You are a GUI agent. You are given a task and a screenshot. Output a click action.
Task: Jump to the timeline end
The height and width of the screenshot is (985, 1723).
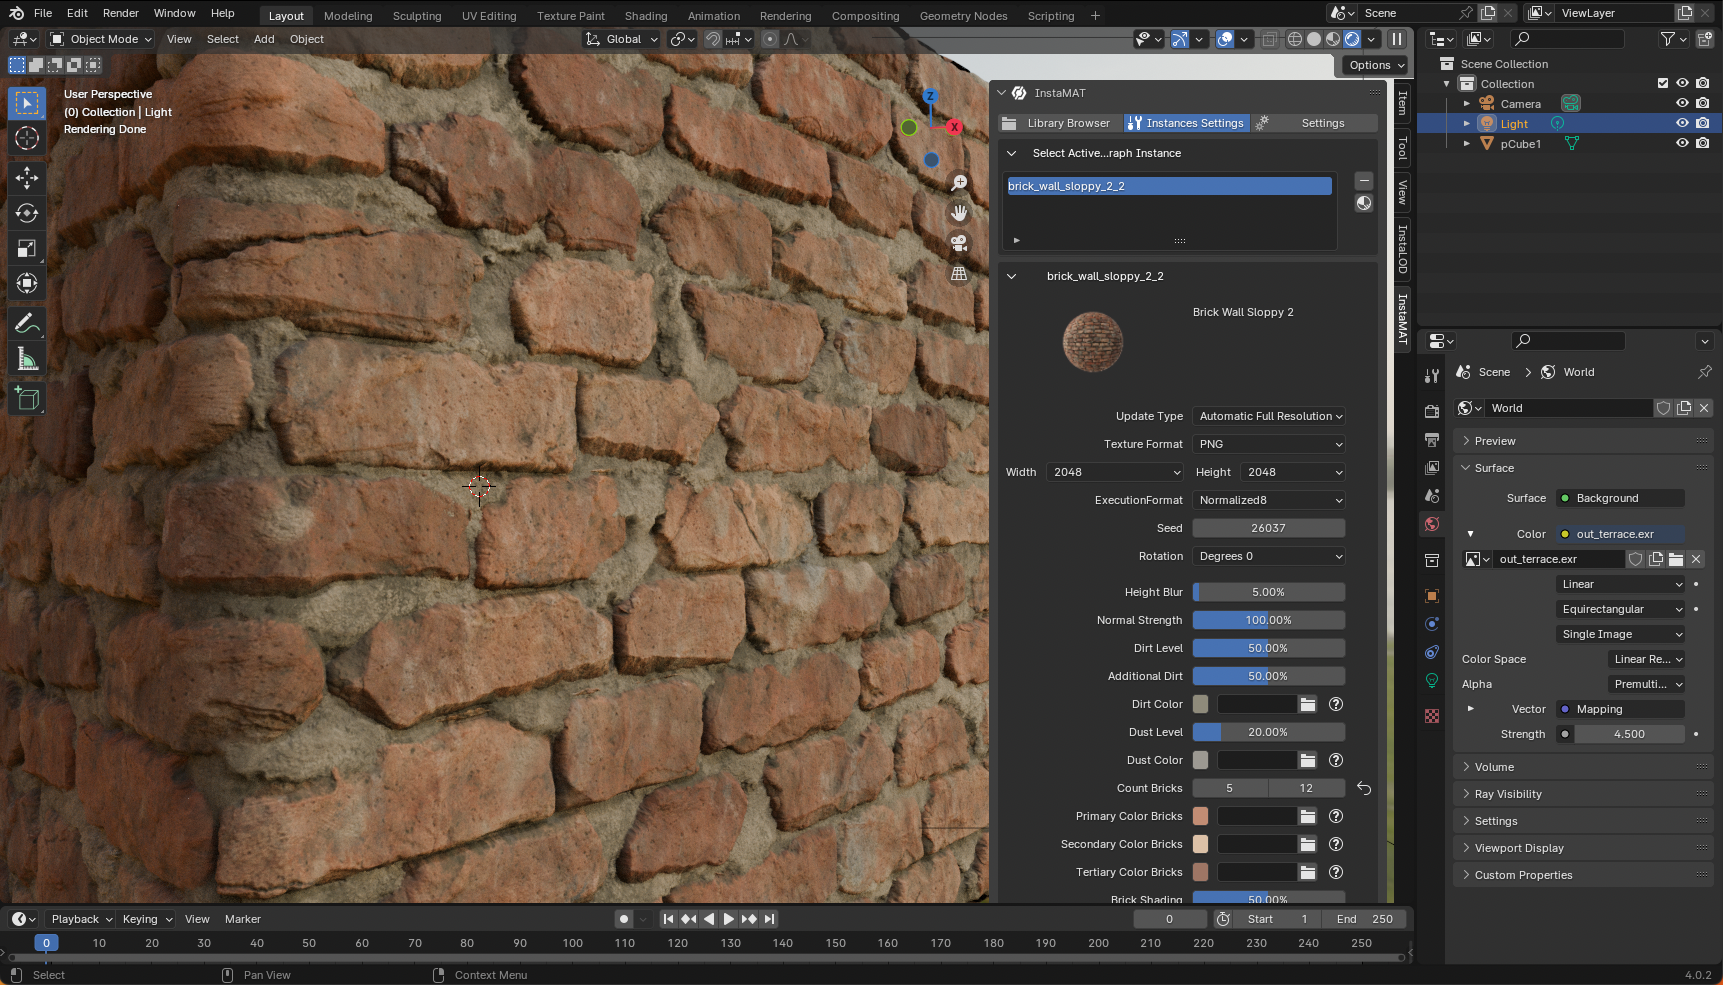click(769, 919)
